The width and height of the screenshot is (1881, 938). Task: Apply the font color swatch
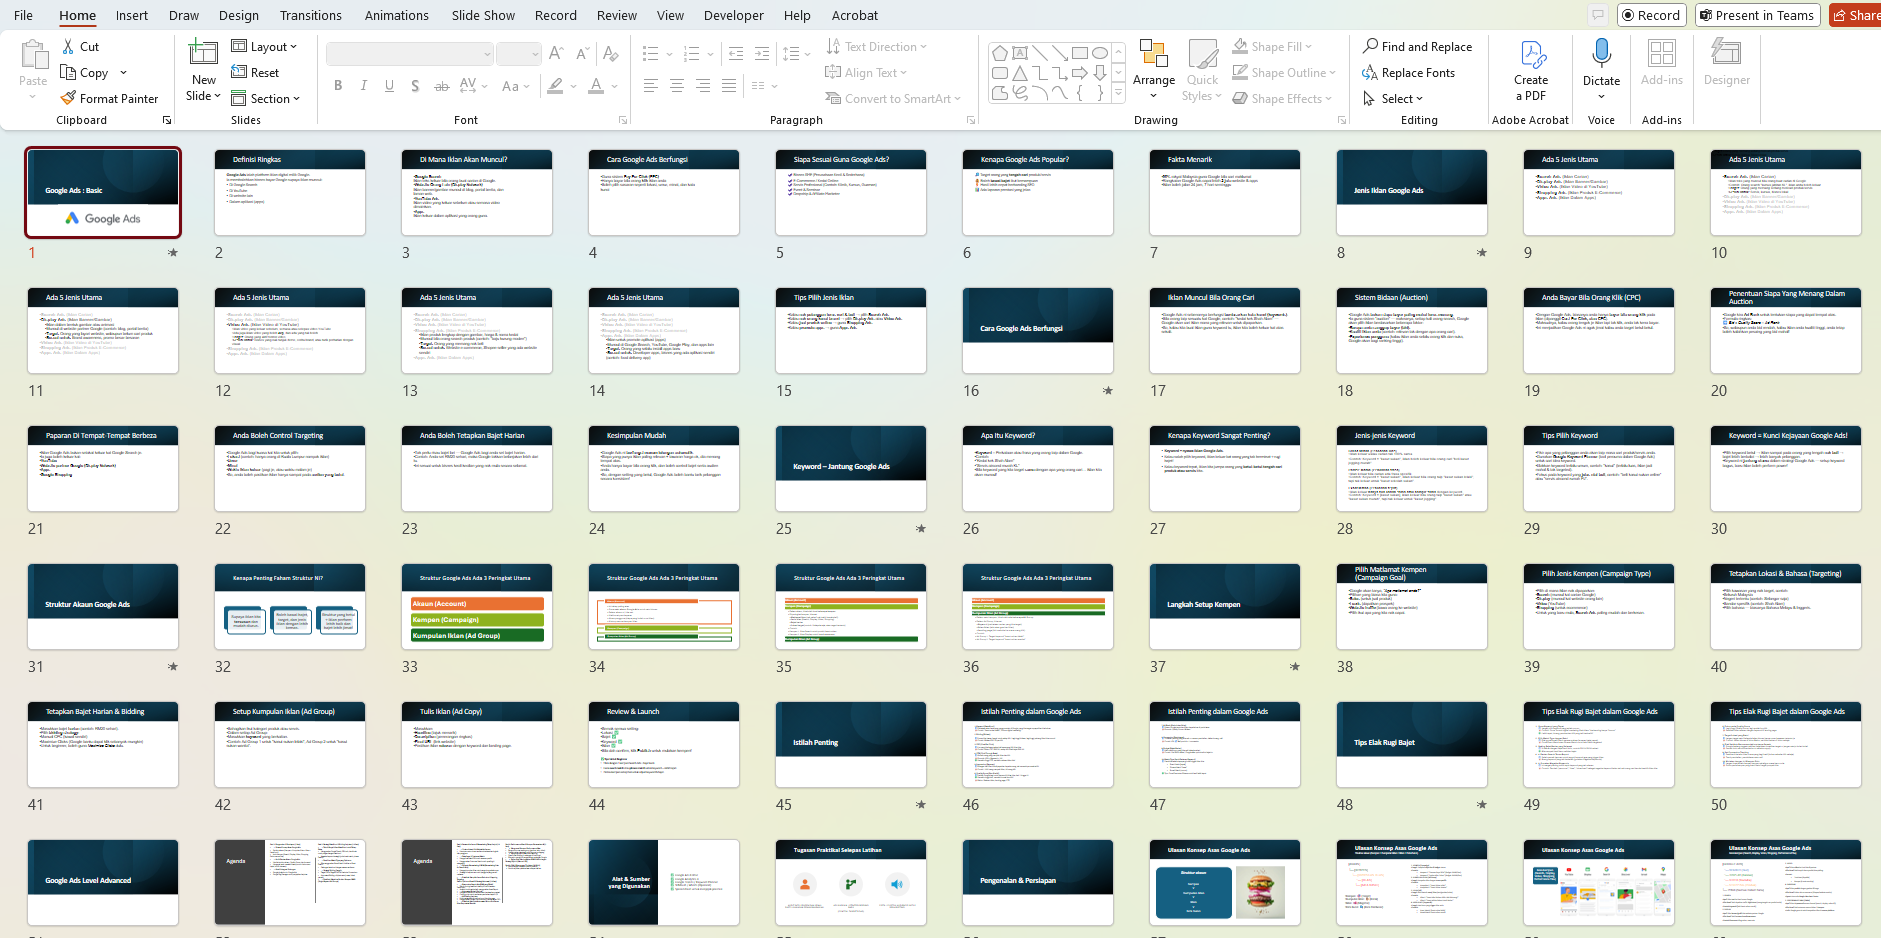(x=596, y=86)
